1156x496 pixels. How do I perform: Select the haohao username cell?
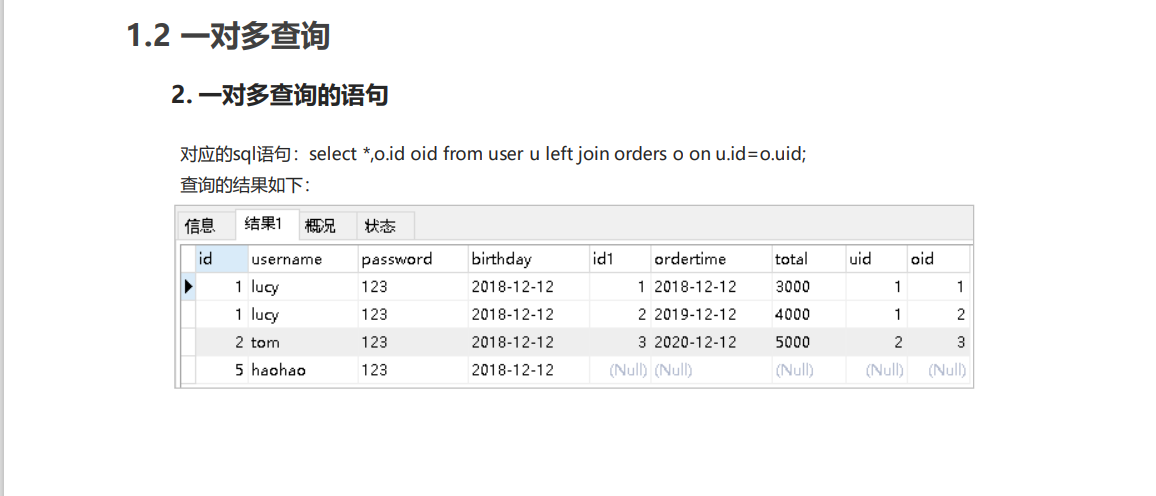click(278, 370)
